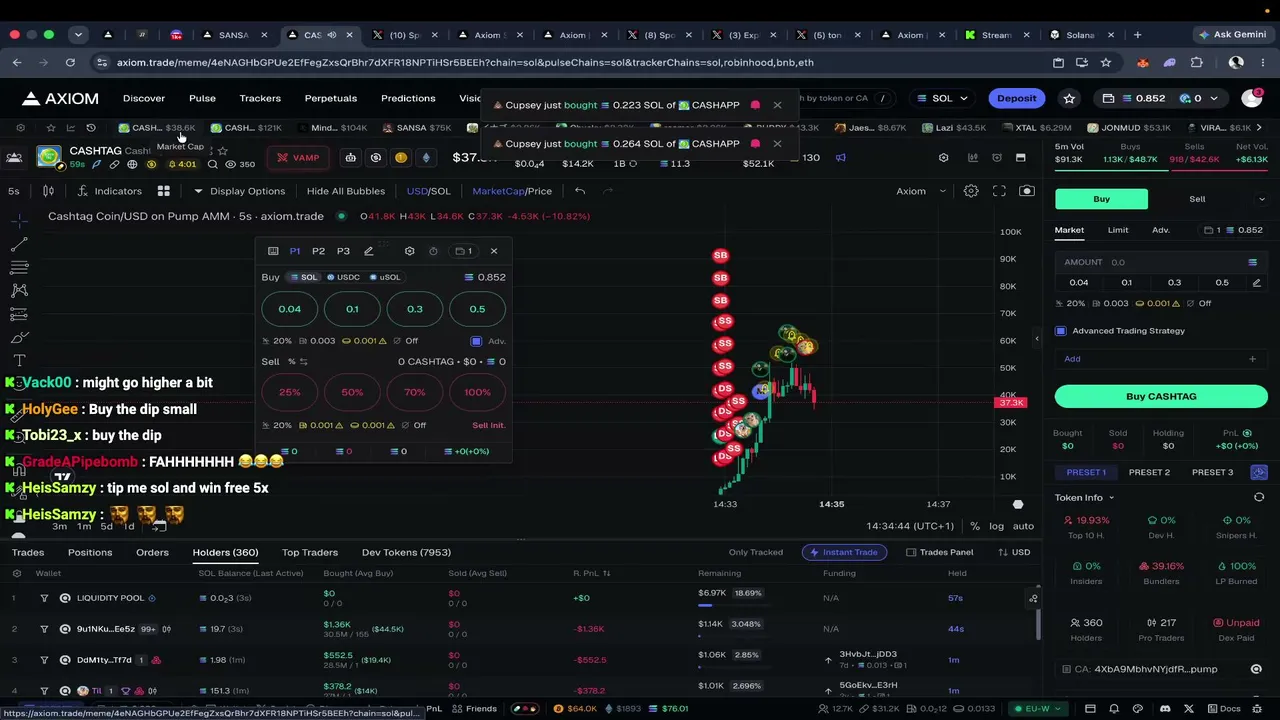Screen dimensions: 1280x720
Task: Select USDC as the buy currency
Action: pyautogui.click(x=343, y=277)
